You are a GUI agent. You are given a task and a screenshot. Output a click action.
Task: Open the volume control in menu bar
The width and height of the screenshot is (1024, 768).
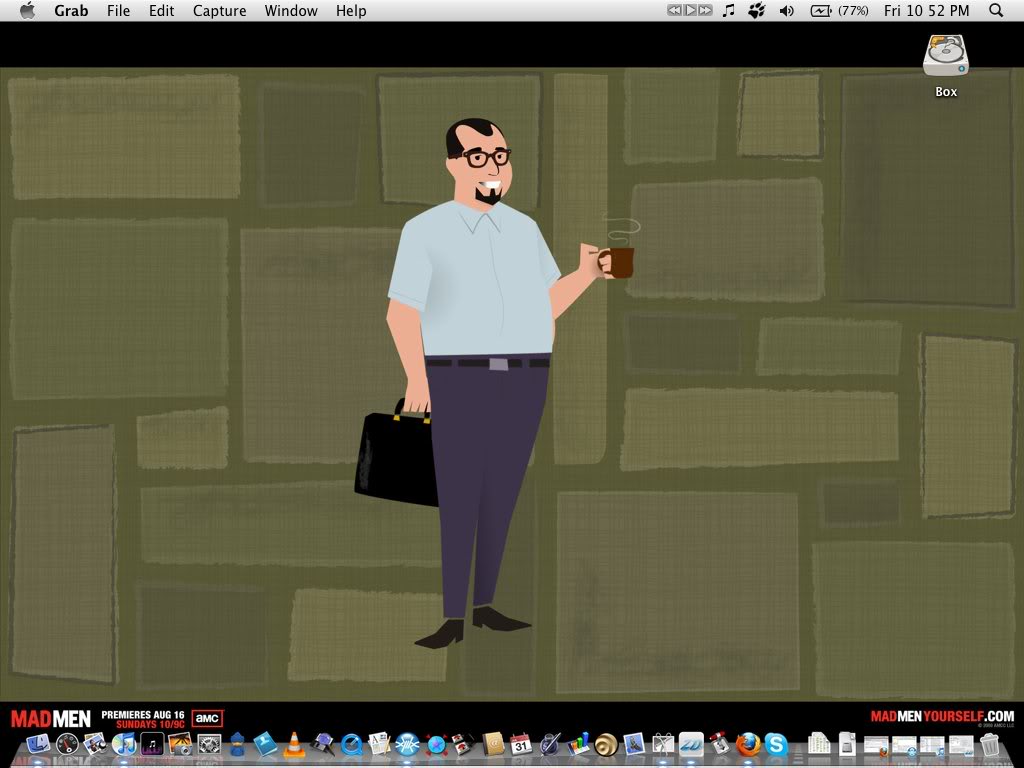tap(787, 10)
